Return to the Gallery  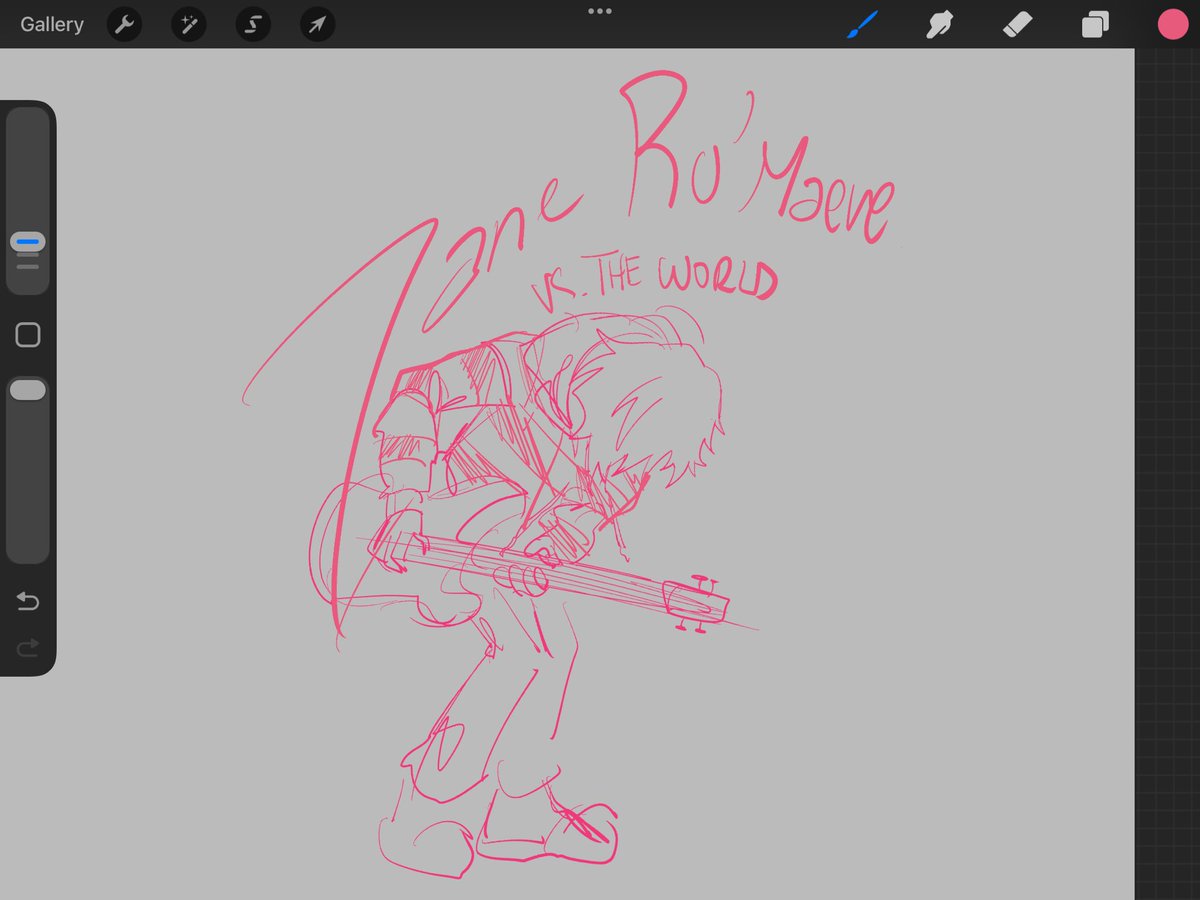coord(52,25)
